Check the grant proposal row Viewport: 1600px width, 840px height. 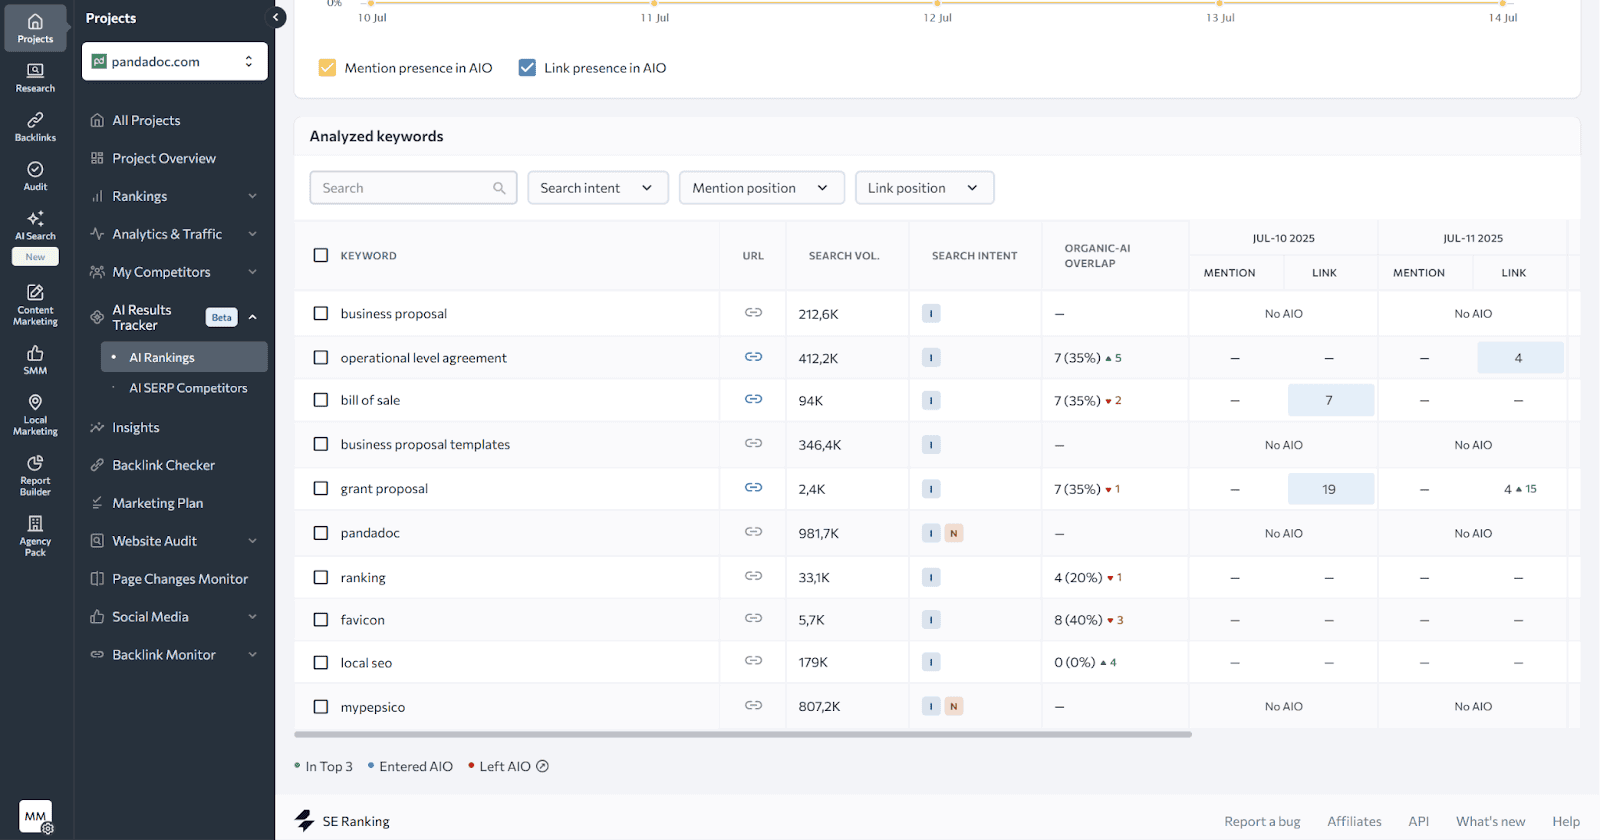pos(321,488)
